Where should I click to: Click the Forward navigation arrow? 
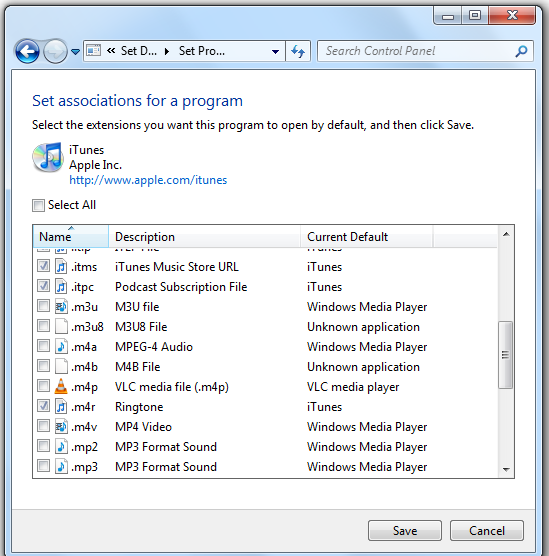coord(55,51)
